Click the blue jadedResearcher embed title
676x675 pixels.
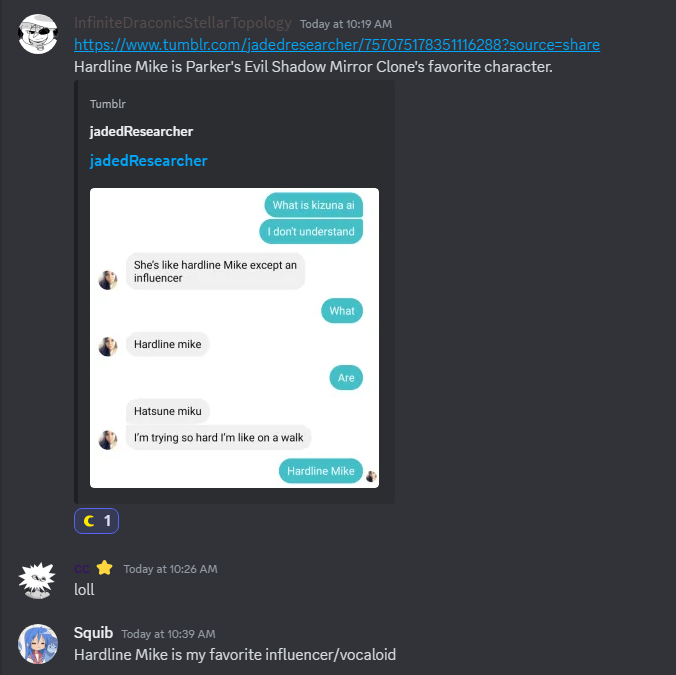[148, 161]
